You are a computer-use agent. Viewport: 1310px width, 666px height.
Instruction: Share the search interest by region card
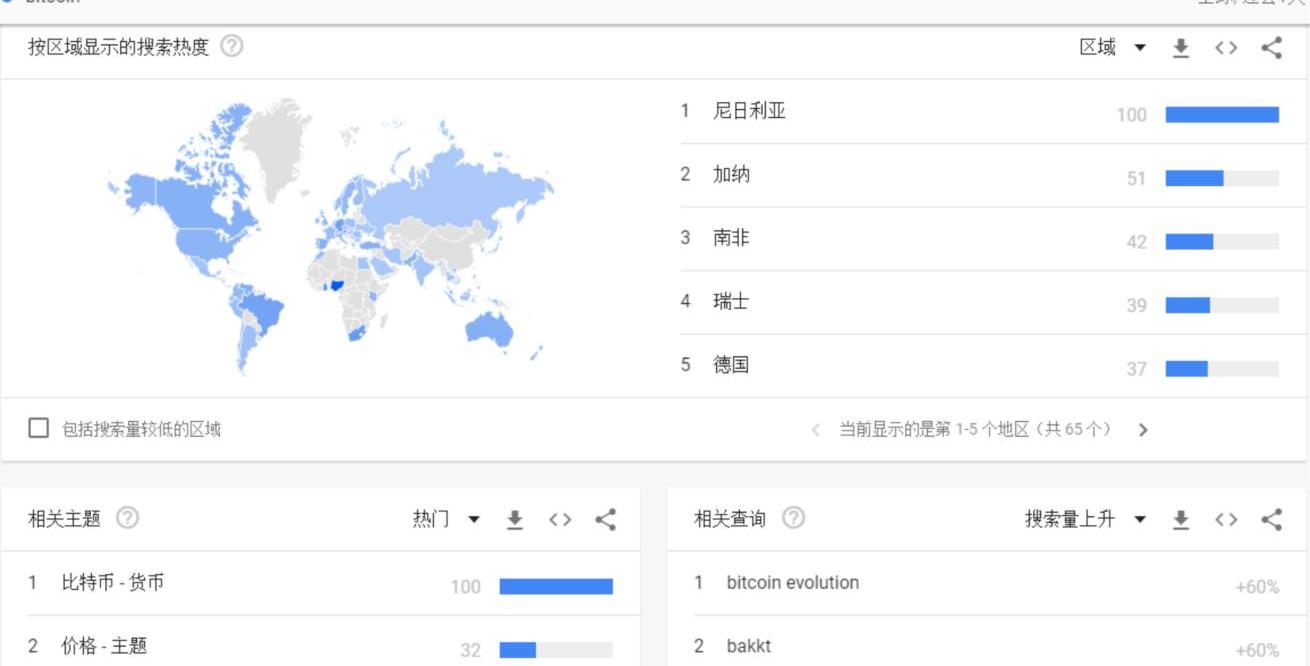pos(1271,48)
